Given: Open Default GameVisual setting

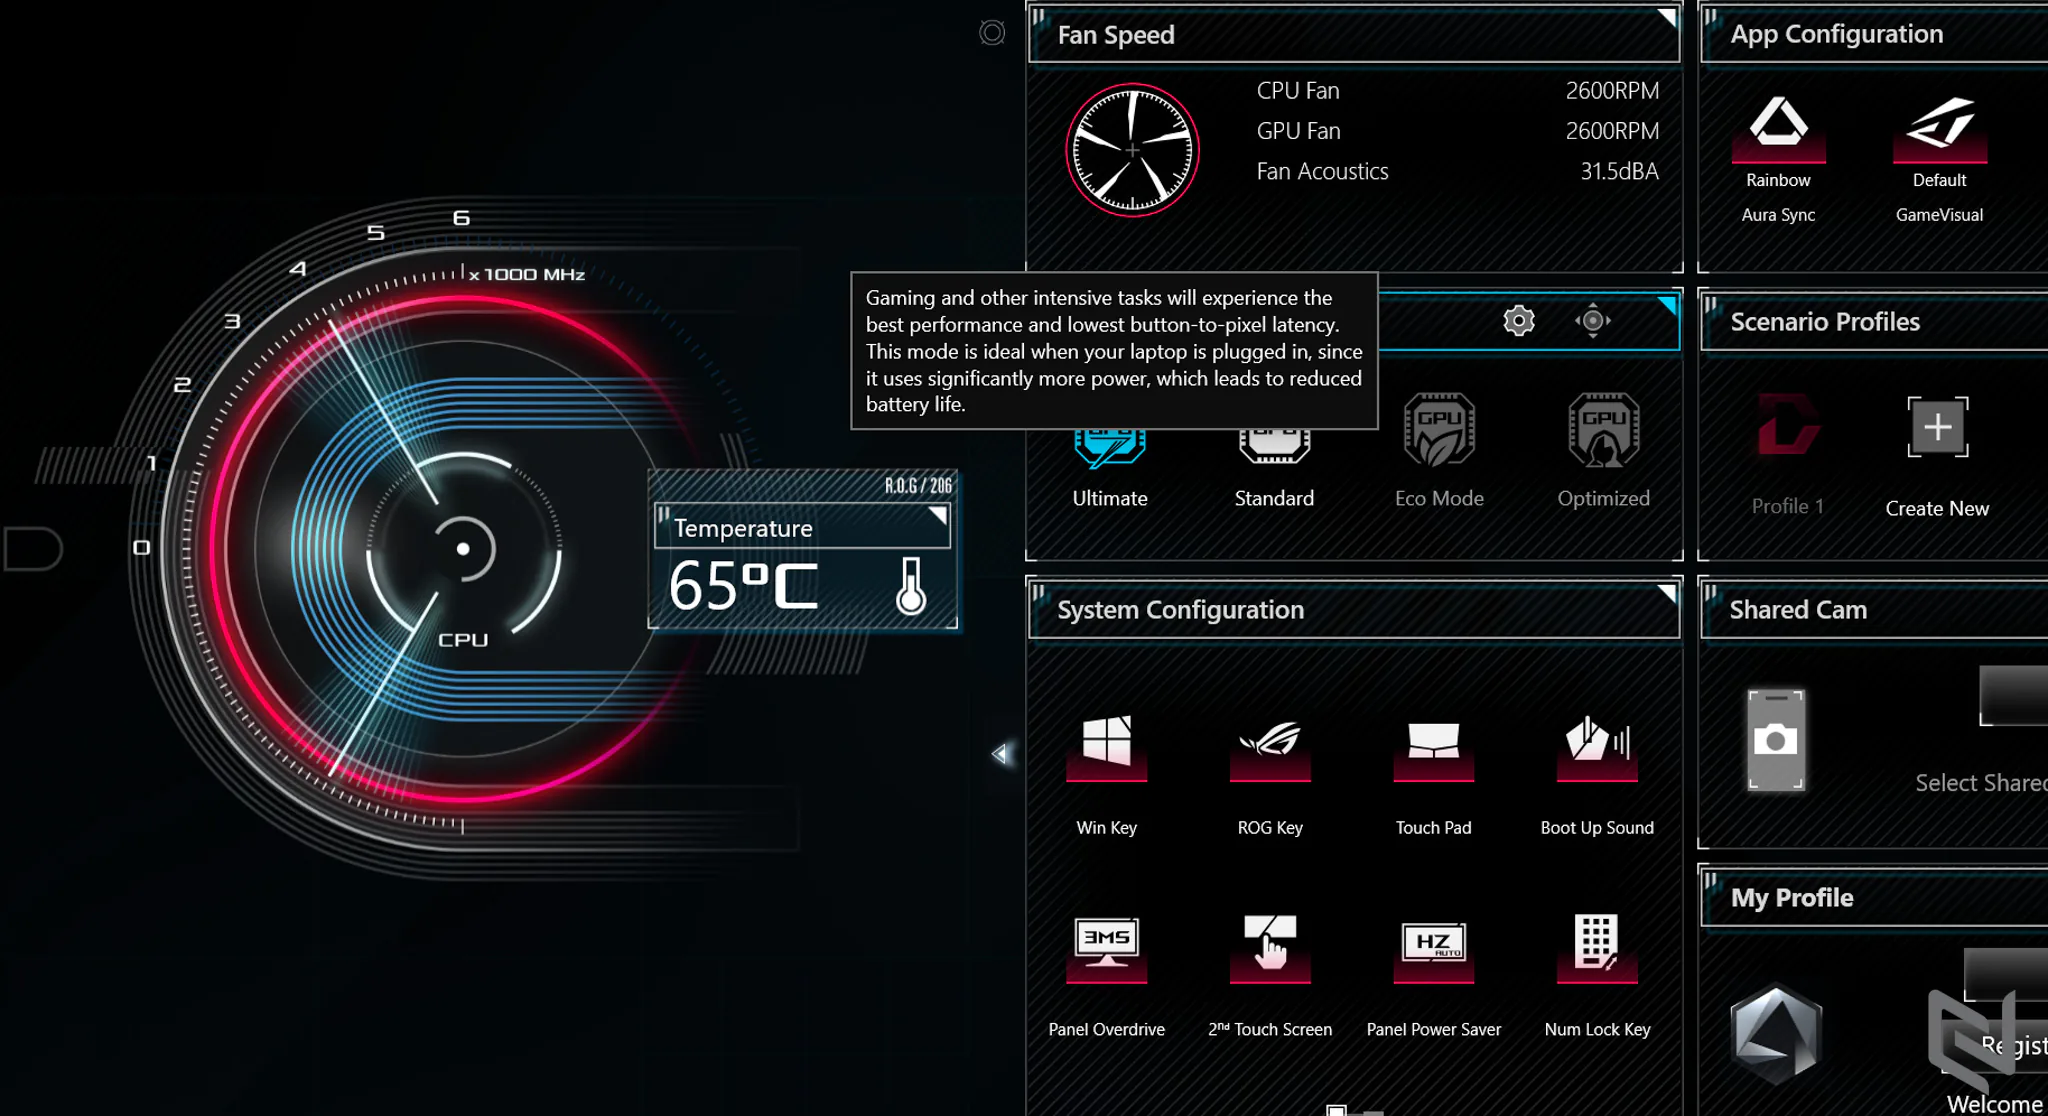Looking at the screenshot, I should coord(1939,130).
